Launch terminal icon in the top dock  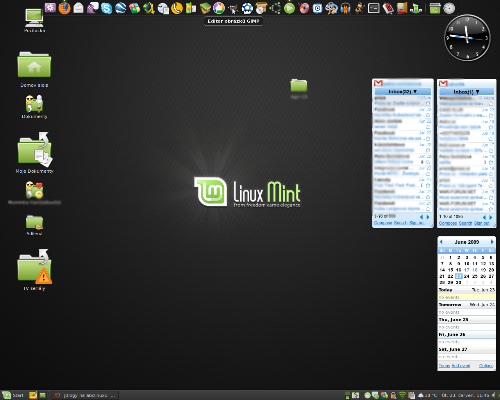tap(374, 8)
